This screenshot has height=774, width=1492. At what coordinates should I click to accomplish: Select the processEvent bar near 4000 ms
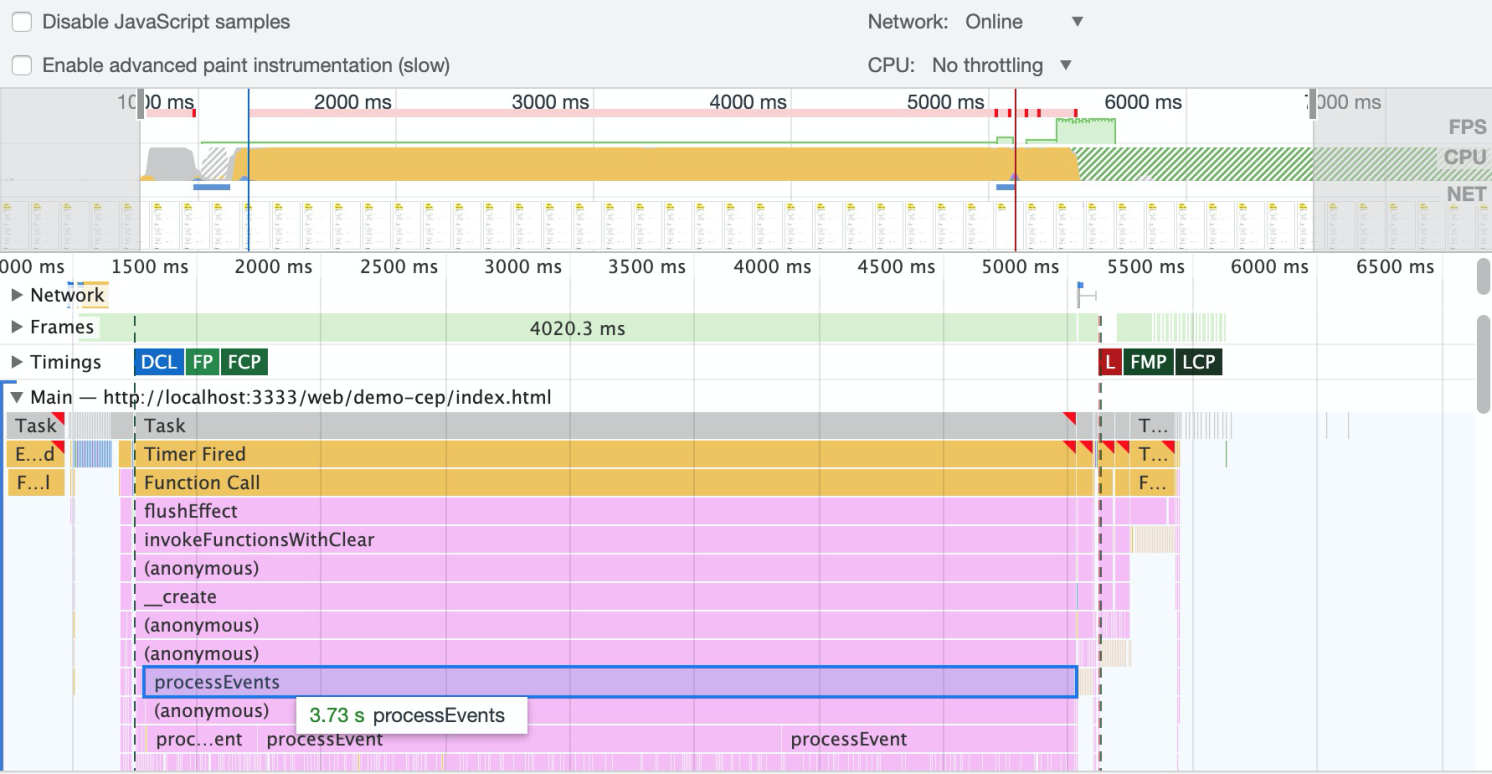[x=929, y=740]
